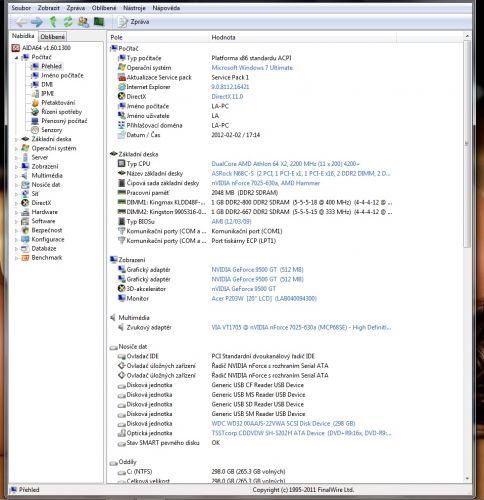This screenshot has height=500, width=484.
Task: Expand Základní deska tree node
Action: [16, 139]
